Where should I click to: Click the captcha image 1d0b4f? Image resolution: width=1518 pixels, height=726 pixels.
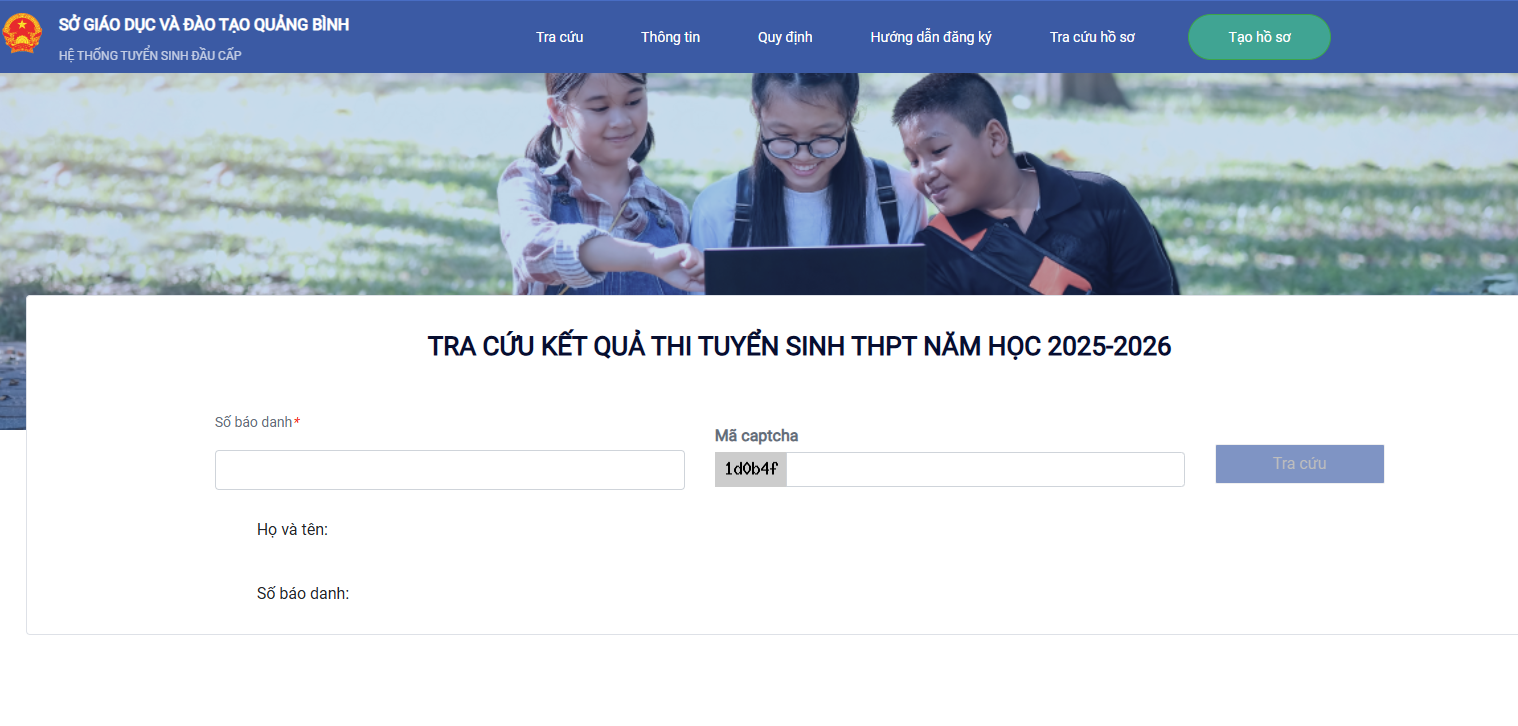point(751,469)
